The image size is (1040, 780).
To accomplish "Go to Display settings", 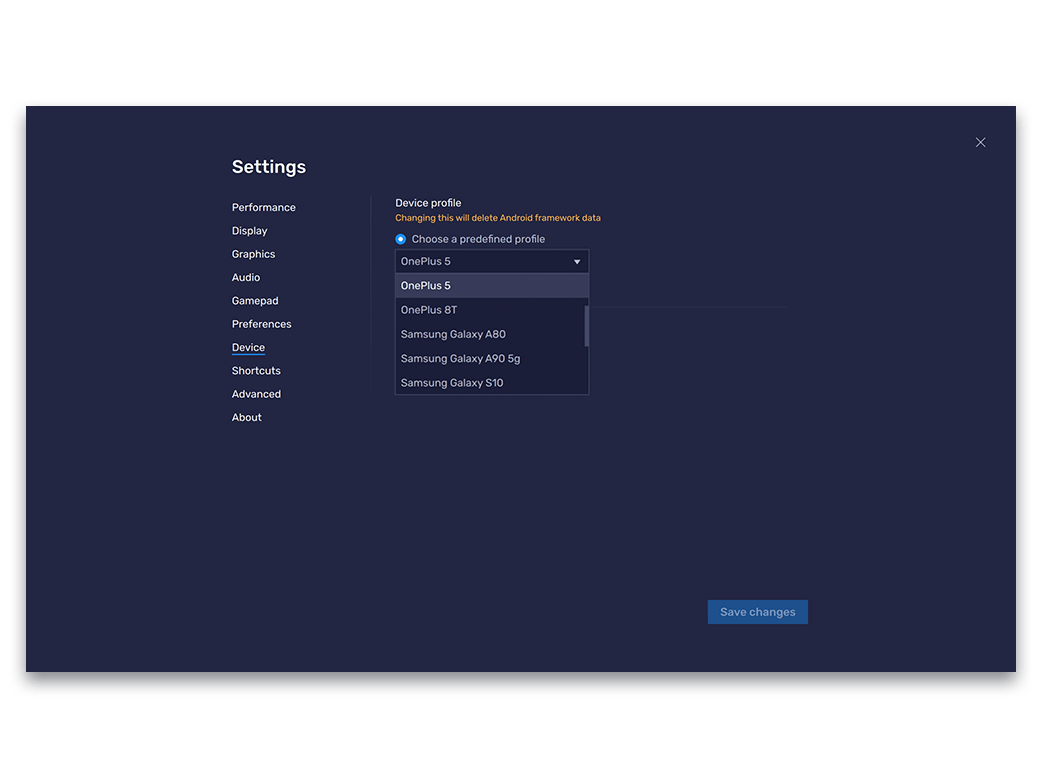I will pos(250,231).
